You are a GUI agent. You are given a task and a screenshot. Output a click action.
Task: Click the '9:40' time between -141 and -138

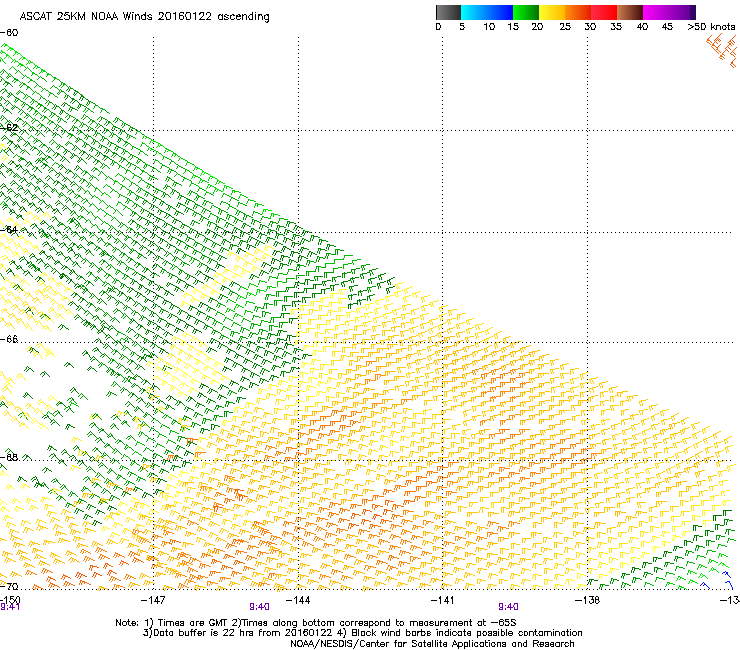click(x=508, y=607)
